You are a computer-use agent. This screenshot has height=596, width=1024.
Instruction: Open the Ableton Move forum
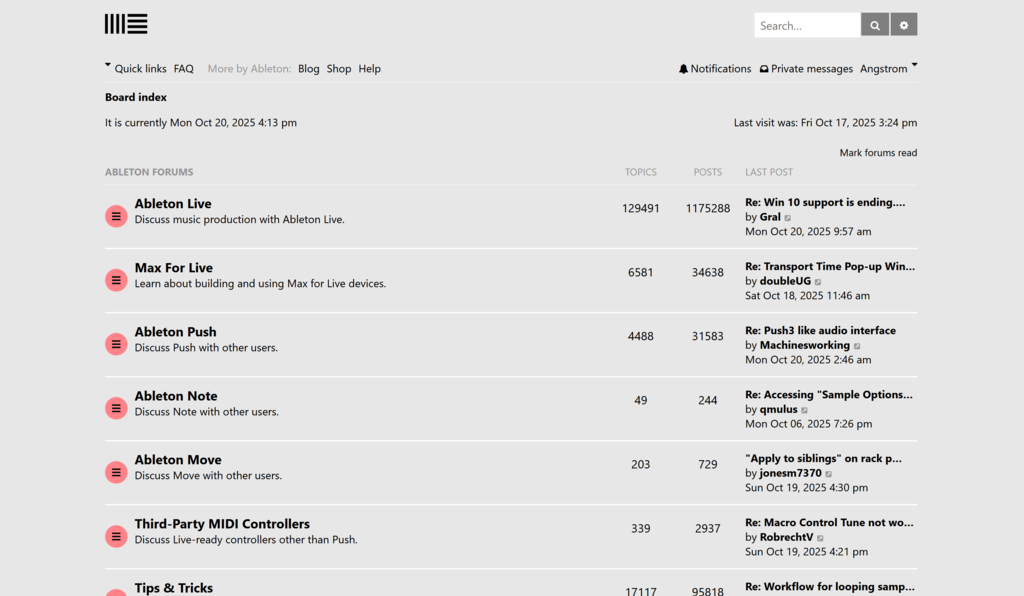click(178, 460)
